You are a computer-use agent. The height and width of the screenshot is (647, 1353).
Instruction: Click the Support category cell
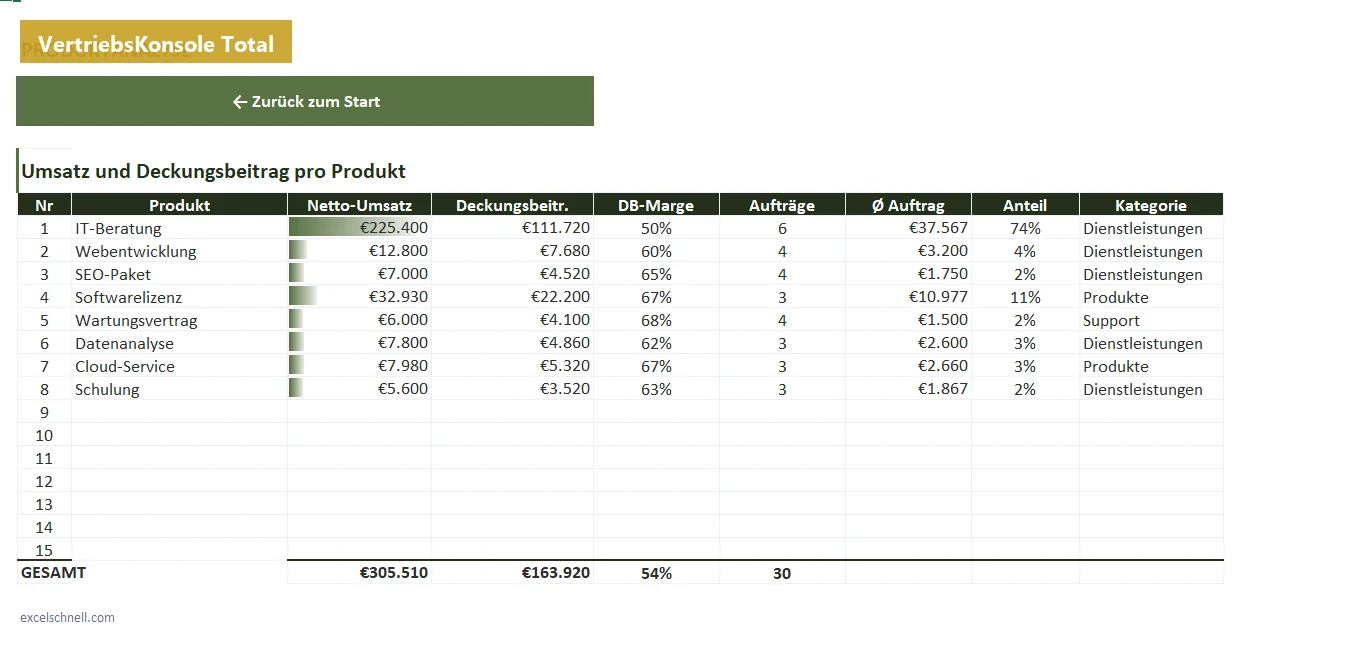click(1151, 320)
